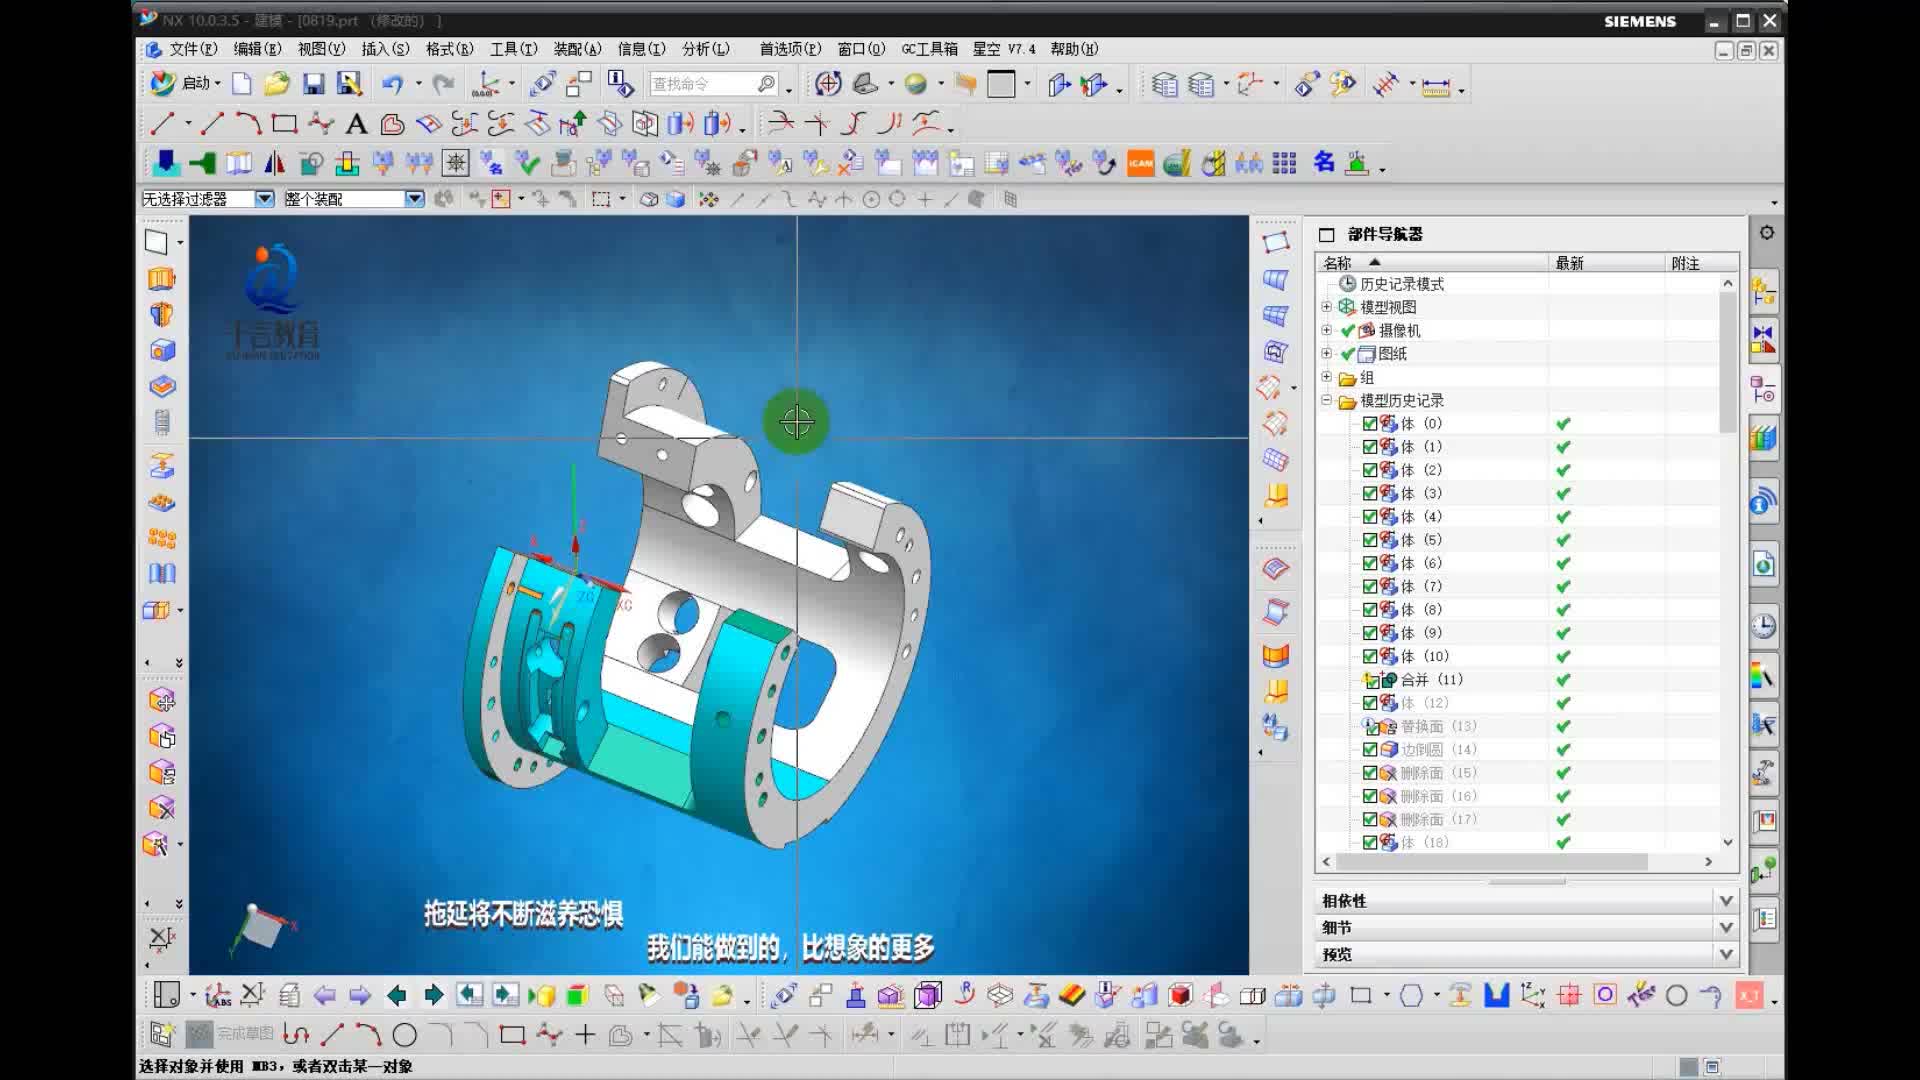Open the GC工具箱 menu
The width and height of the screenshot is (1920, 1080).
(x=929, y=49)
